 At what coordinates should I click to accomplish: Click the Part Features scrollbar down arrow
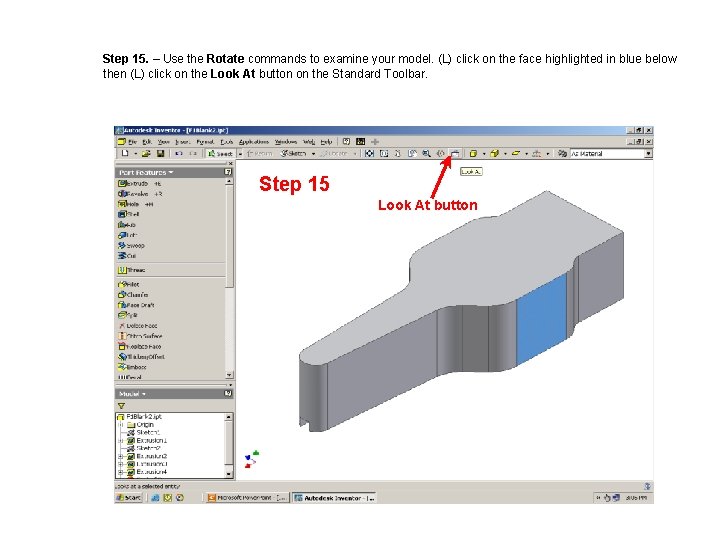[x=229, y=375]
